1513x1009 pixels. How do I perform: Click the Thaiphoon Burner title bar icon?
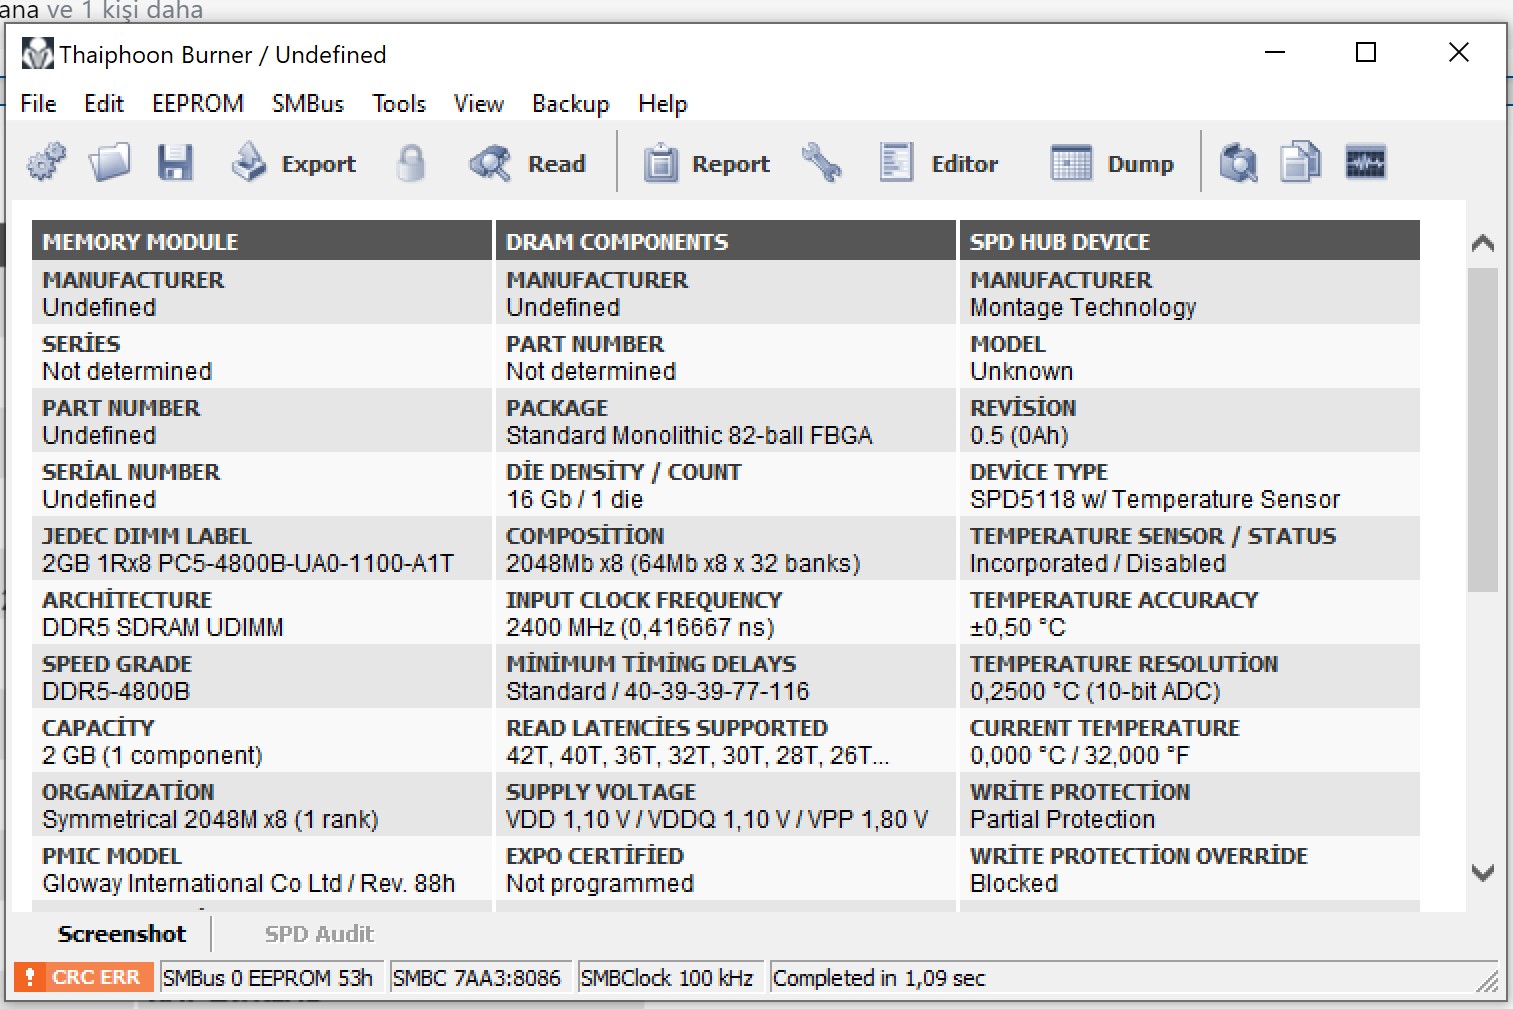pos(38,53)
